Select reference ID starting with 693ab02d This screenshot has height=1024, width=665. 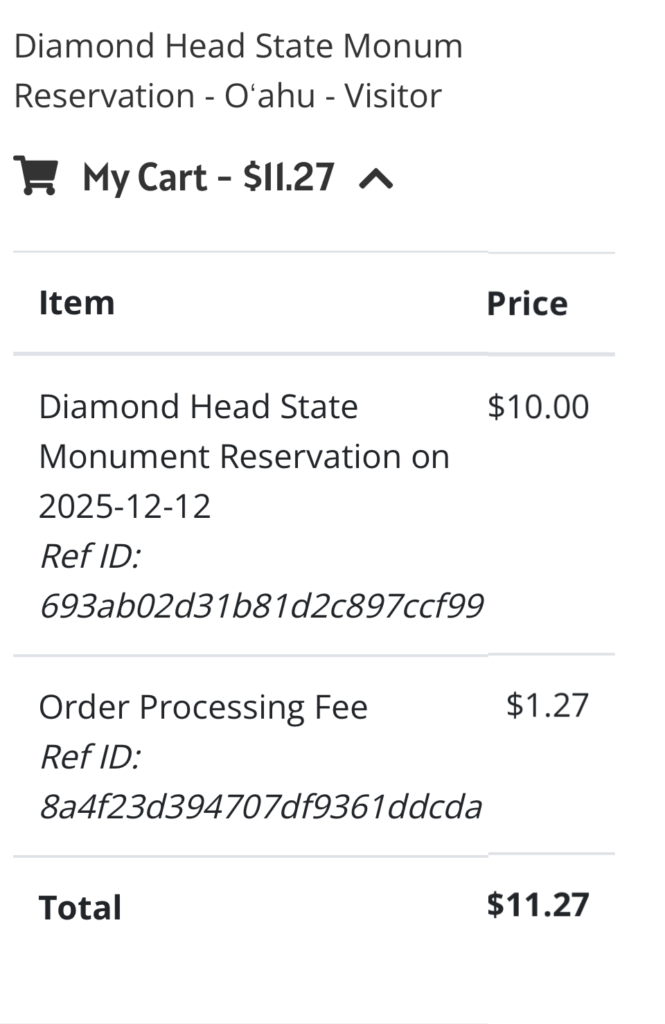coord(261,606)
